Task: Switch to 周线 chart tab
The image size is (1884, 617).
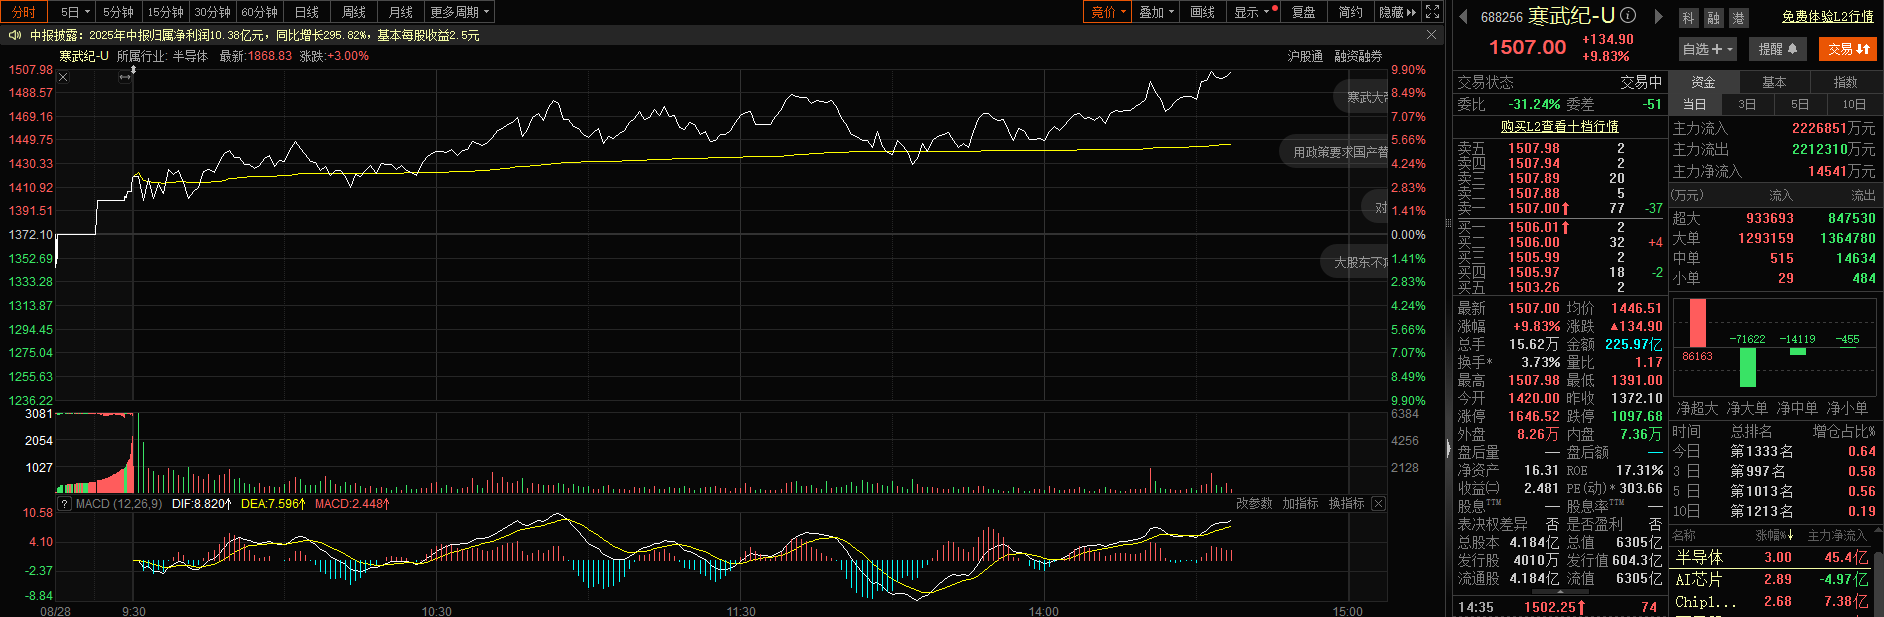Action: point(354,12)
